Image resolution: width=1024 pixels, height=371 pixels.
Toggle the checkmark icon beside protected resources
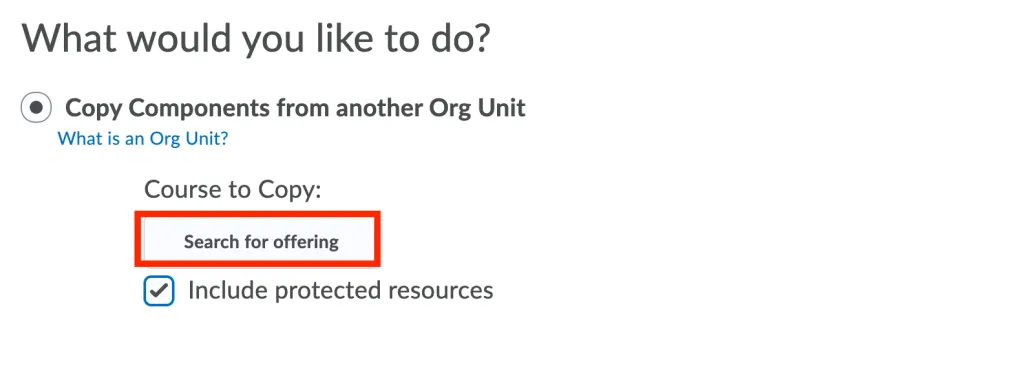159,291
